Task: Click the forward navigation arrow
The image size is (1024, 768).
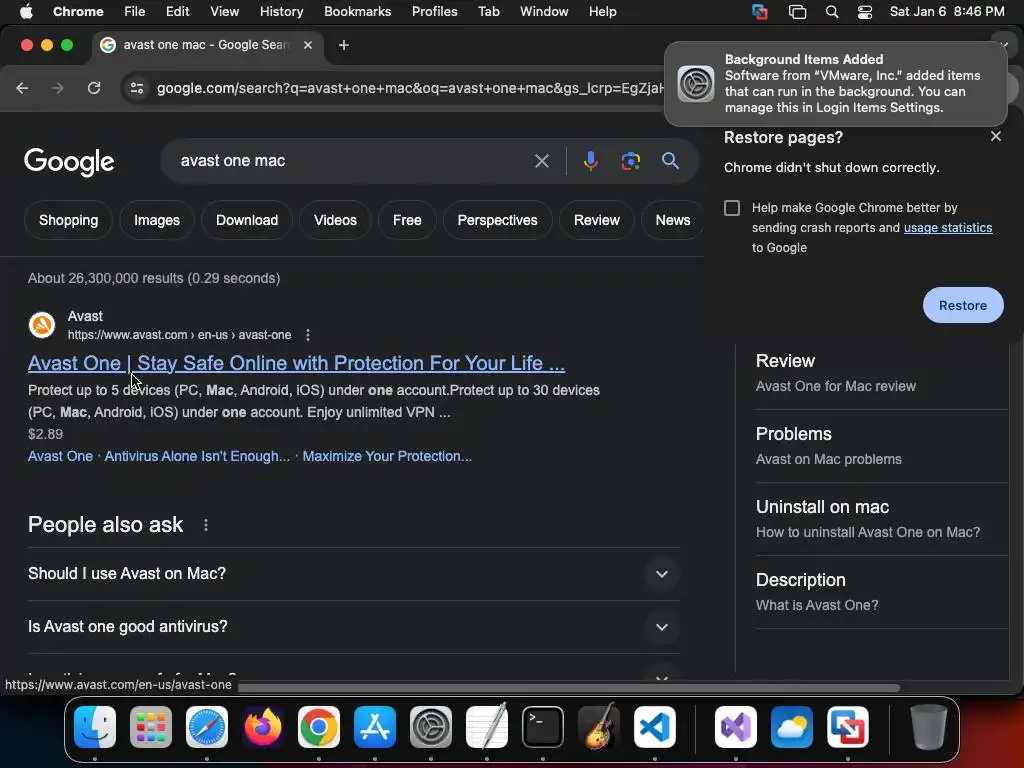Action: point(58,88)
